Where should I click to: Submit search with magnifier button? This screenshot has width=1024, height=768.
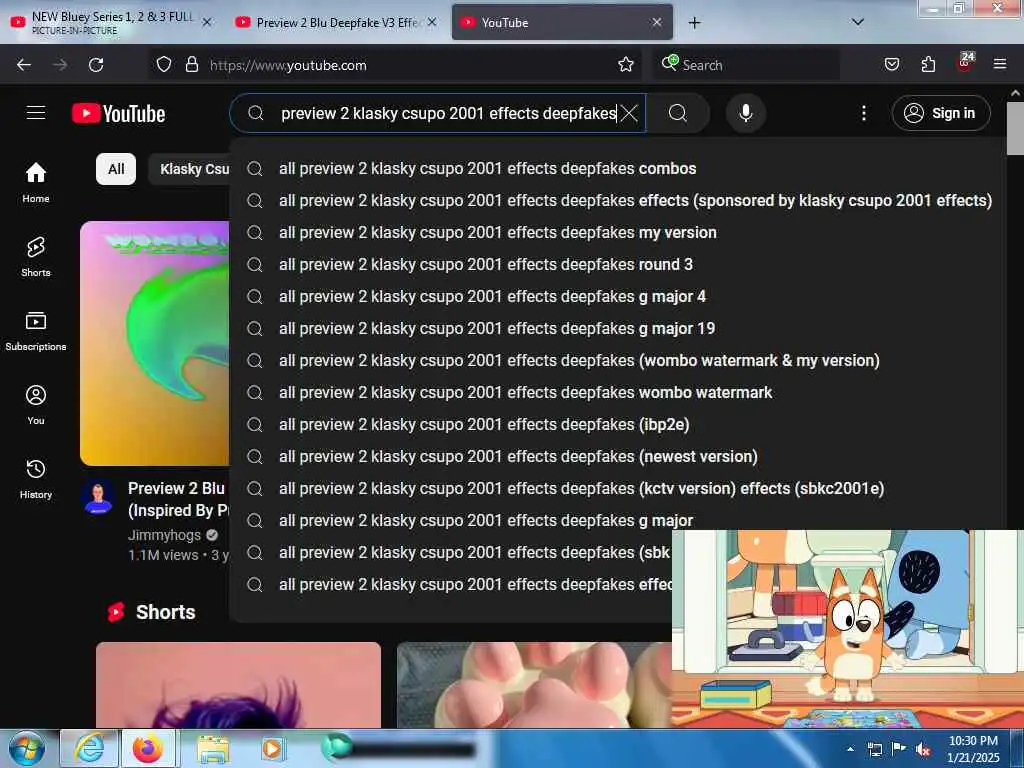(678, 113)
